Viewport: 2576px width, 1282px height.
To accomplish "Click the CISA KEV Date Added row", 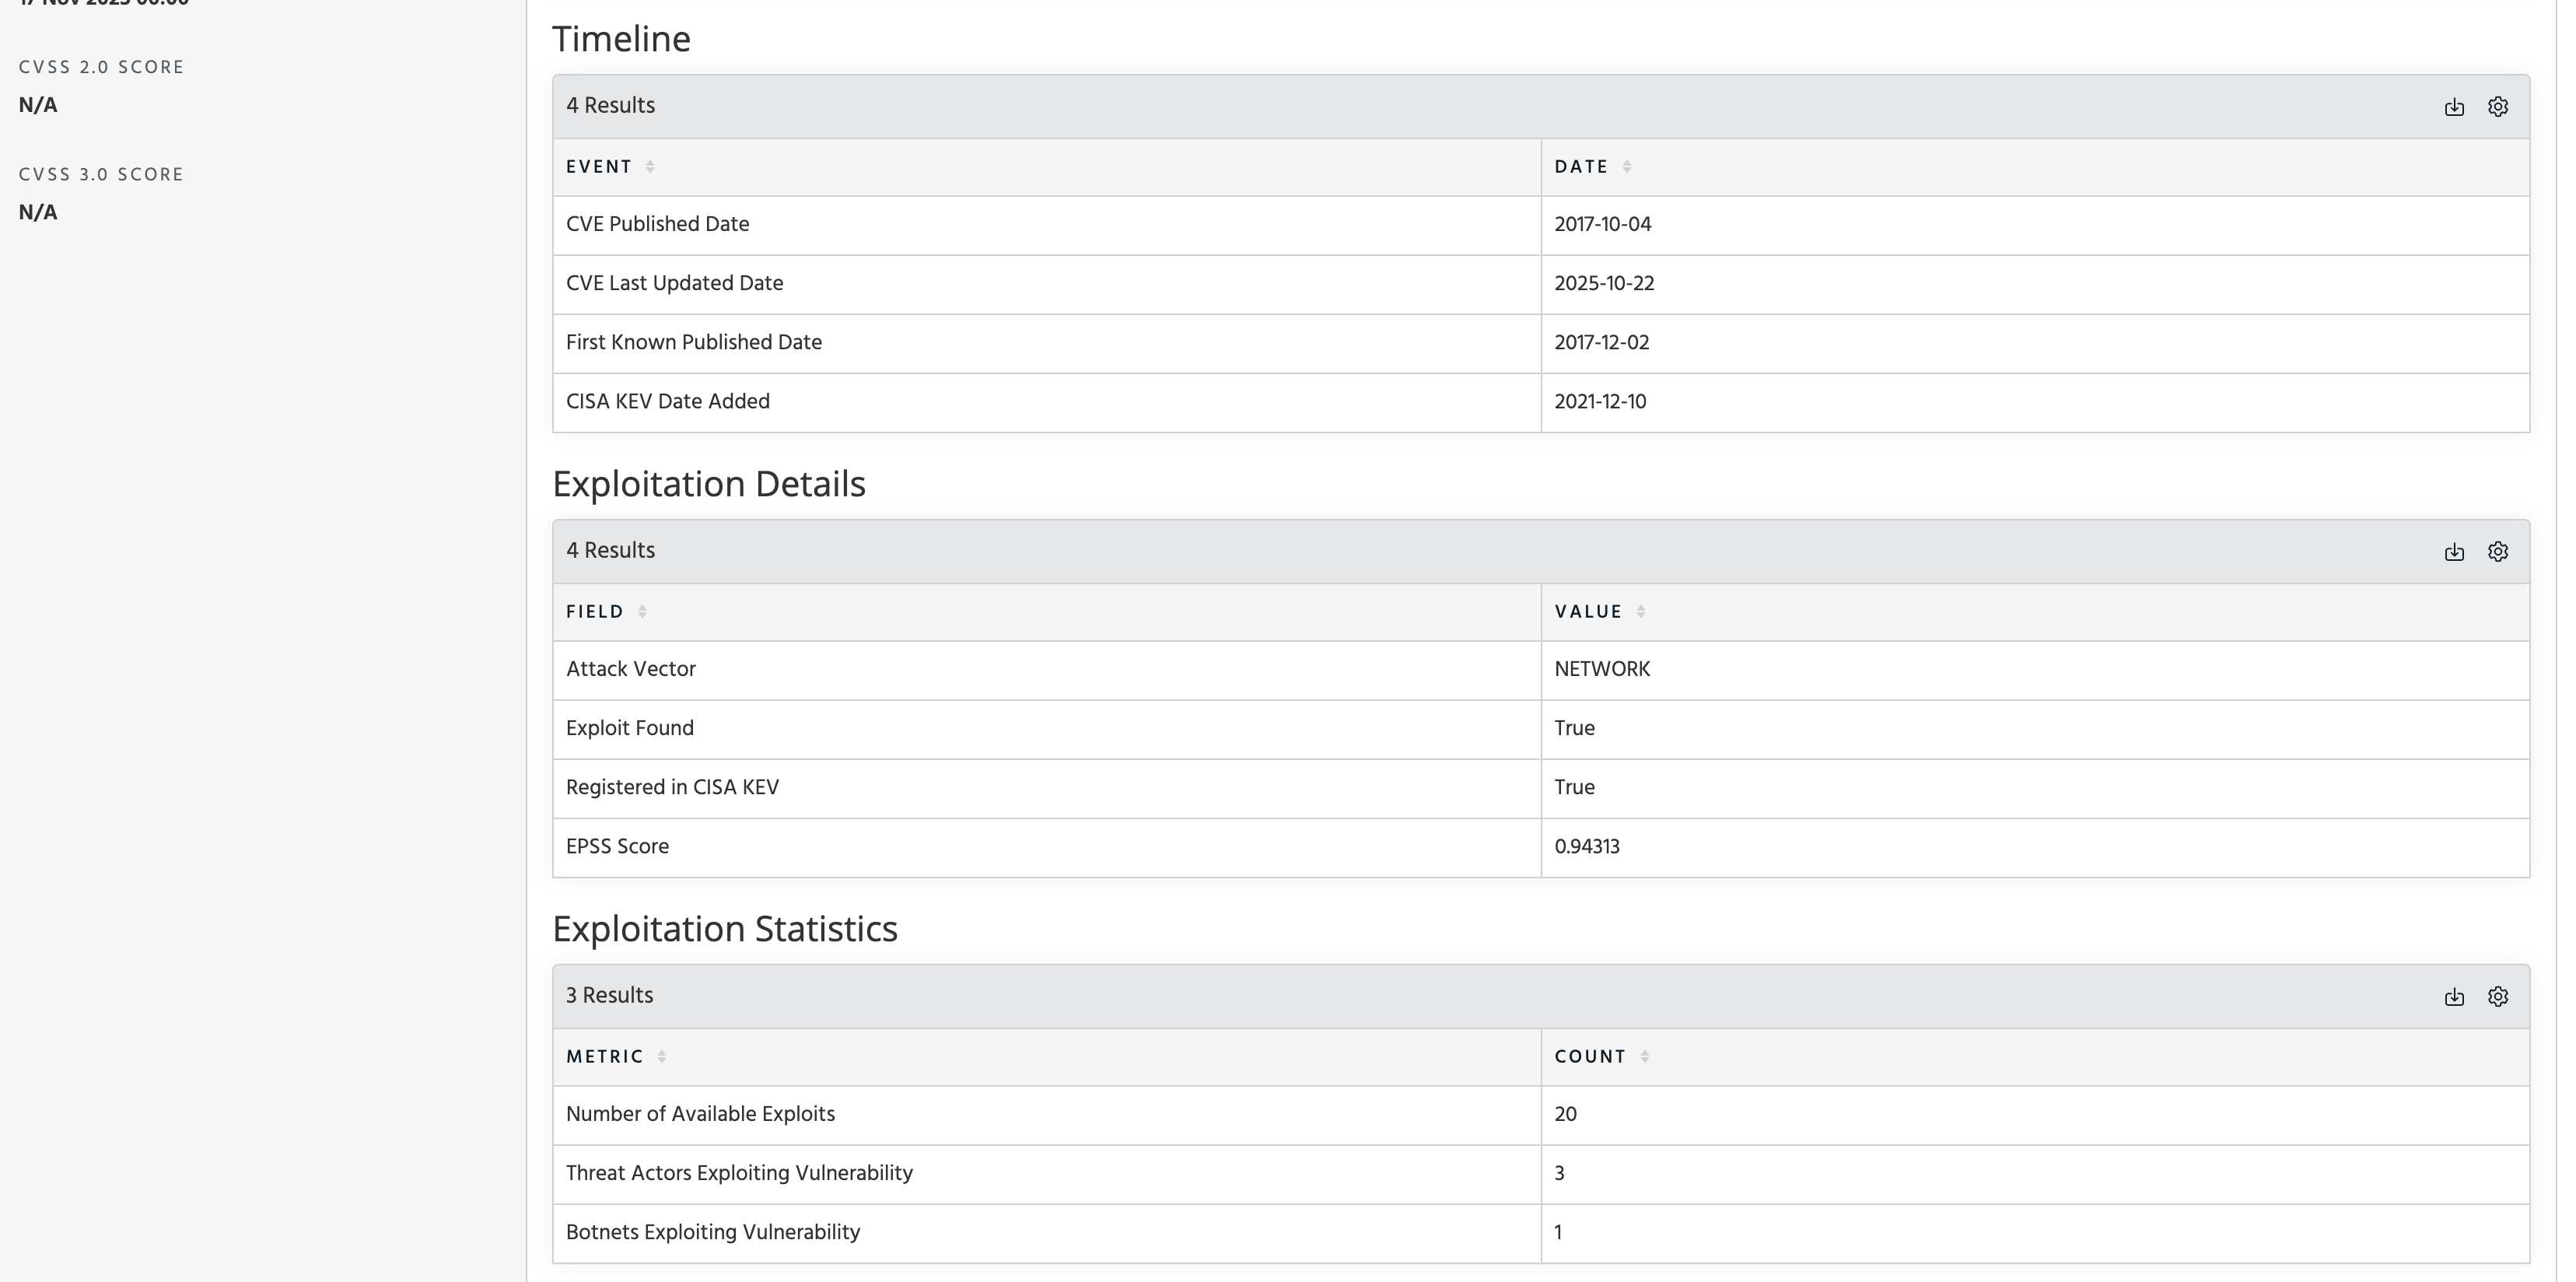I will click(667, 402).
